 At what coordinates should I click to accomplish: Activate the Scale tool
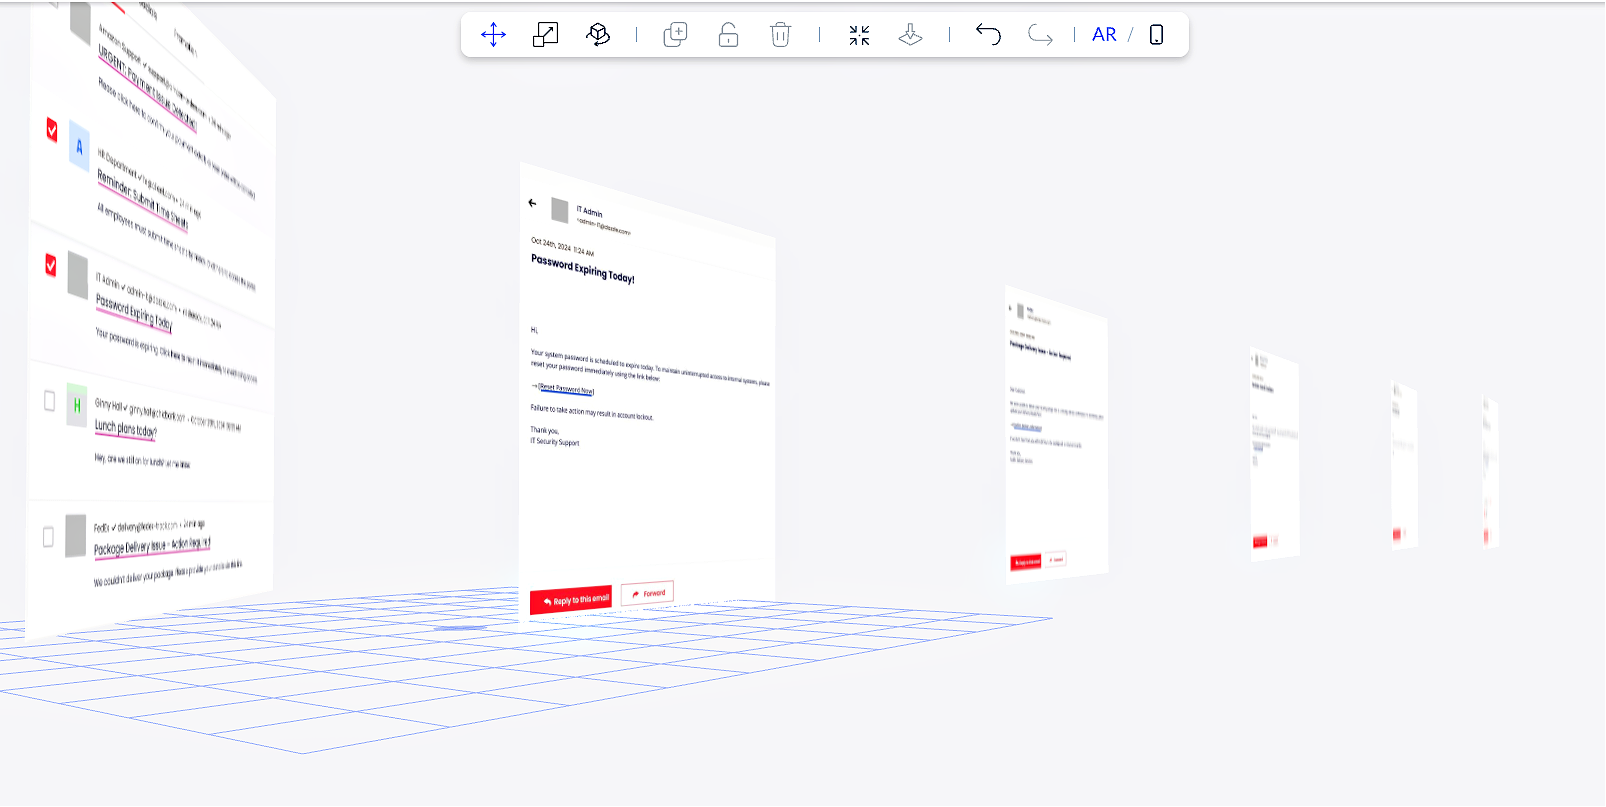click(546, 35)
